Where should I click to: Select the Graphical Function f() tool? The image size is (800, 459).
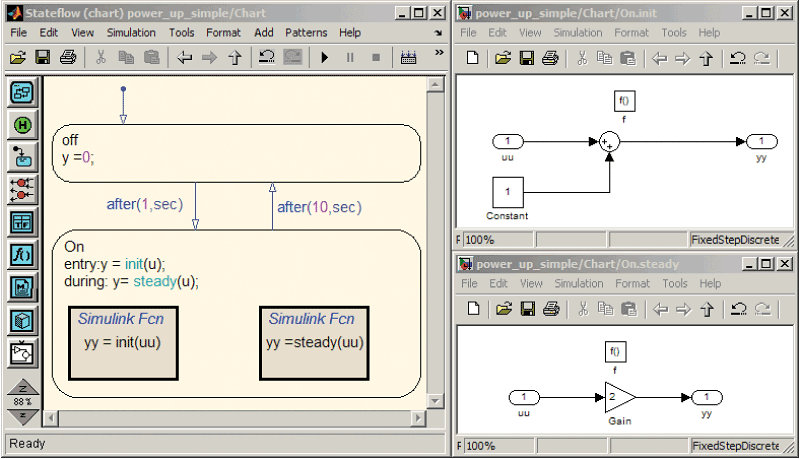pyautogui.click(x=22, y=254)
